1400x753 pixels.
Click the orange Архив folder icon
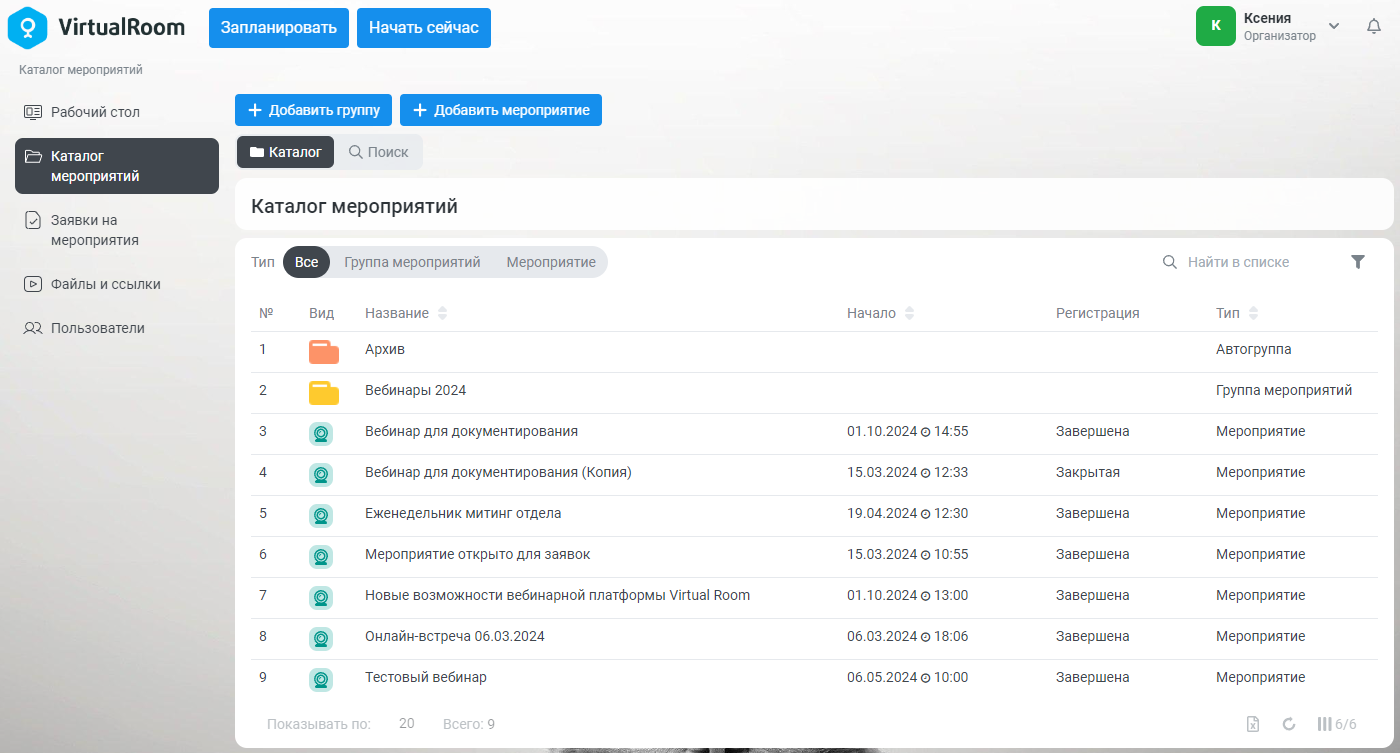click(324, 351)
